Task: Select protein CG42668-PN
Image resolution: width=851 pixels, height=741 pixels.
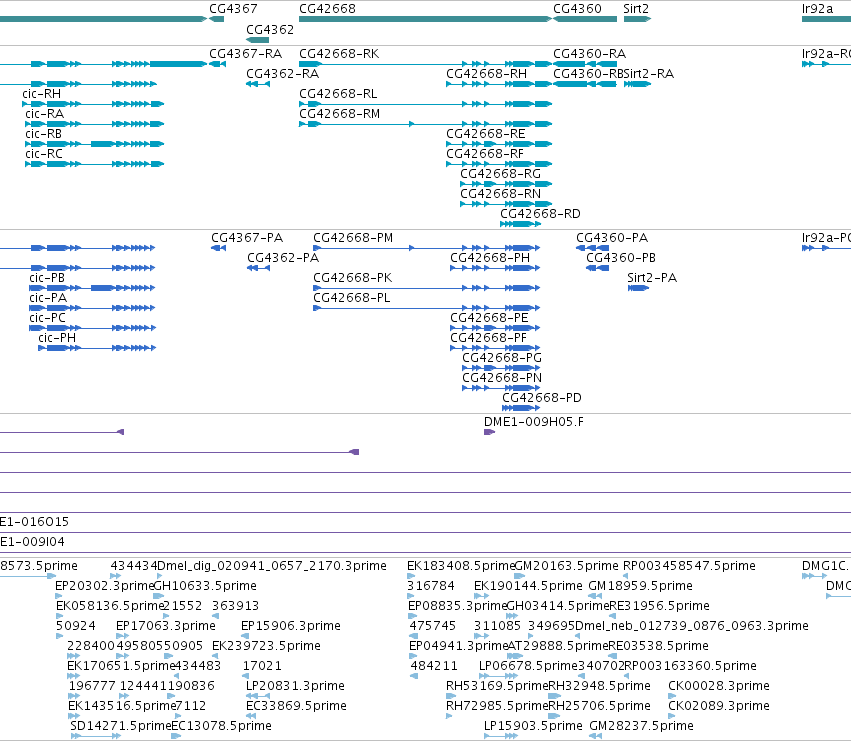Action: click(x=502, y=379)
